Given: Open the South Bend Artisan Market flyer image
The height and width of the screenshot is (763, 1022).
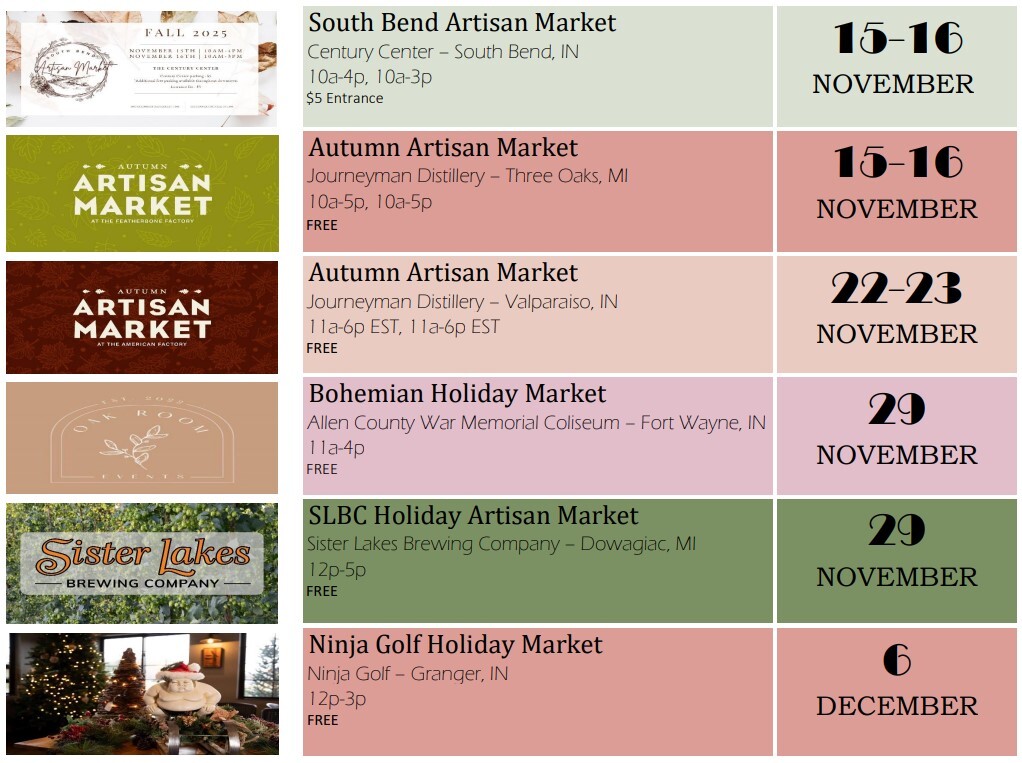Looking at the screenshot, I should tap(141, 67).
